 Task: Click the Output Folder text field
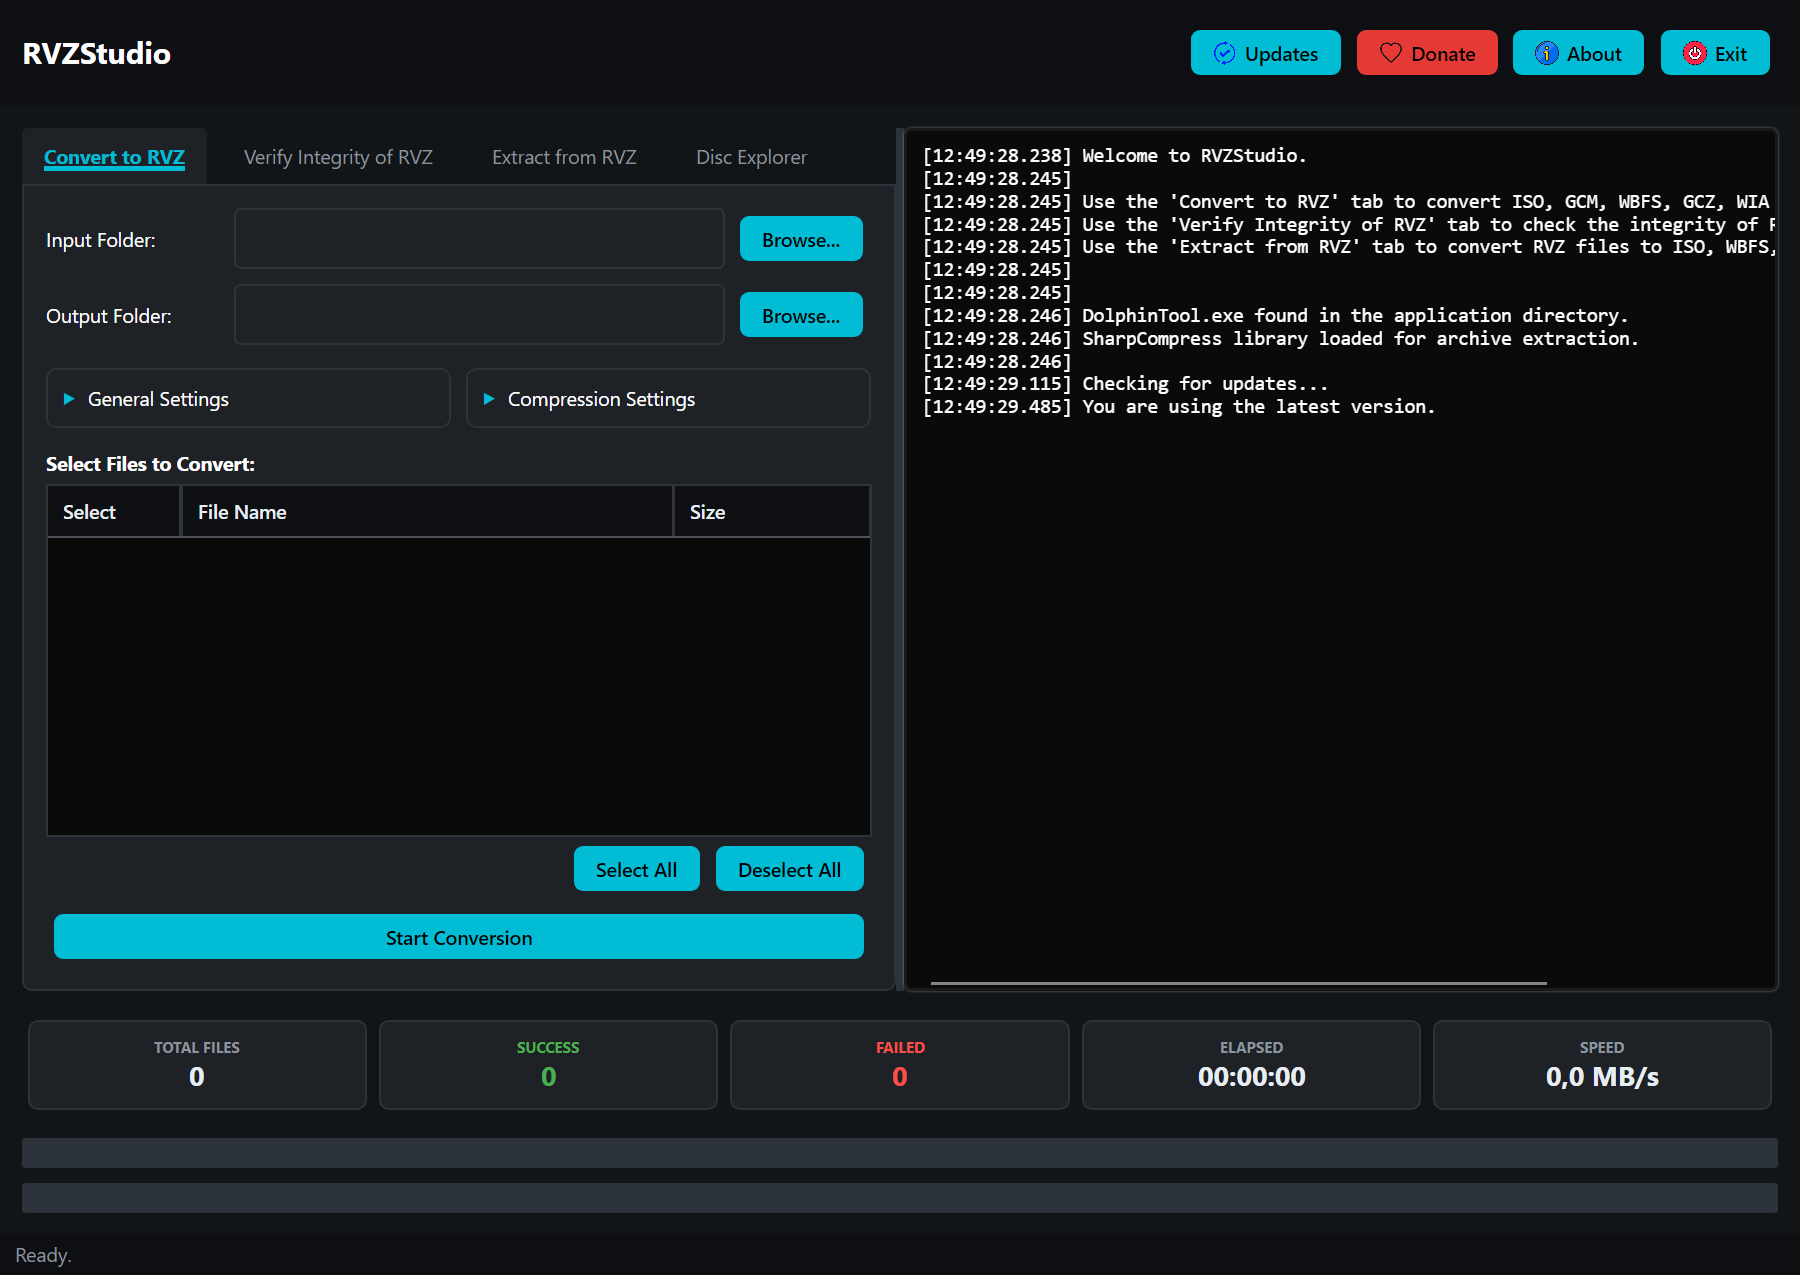[479, 315]
